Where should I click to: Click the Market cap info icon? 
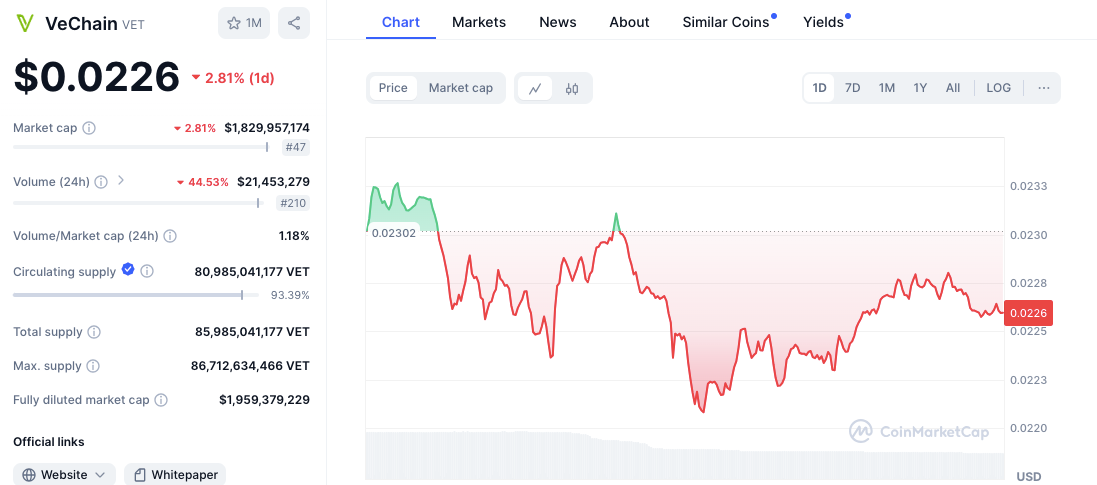[89, 128]
